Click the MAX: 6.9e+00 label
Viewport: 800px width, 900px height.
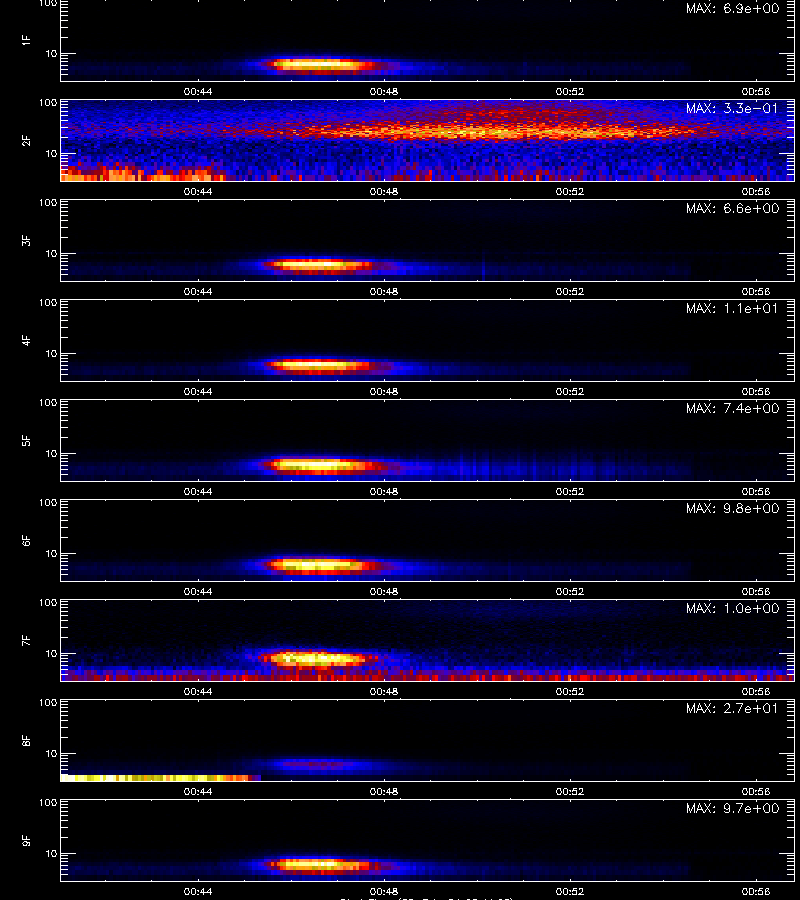click(732, 9)
